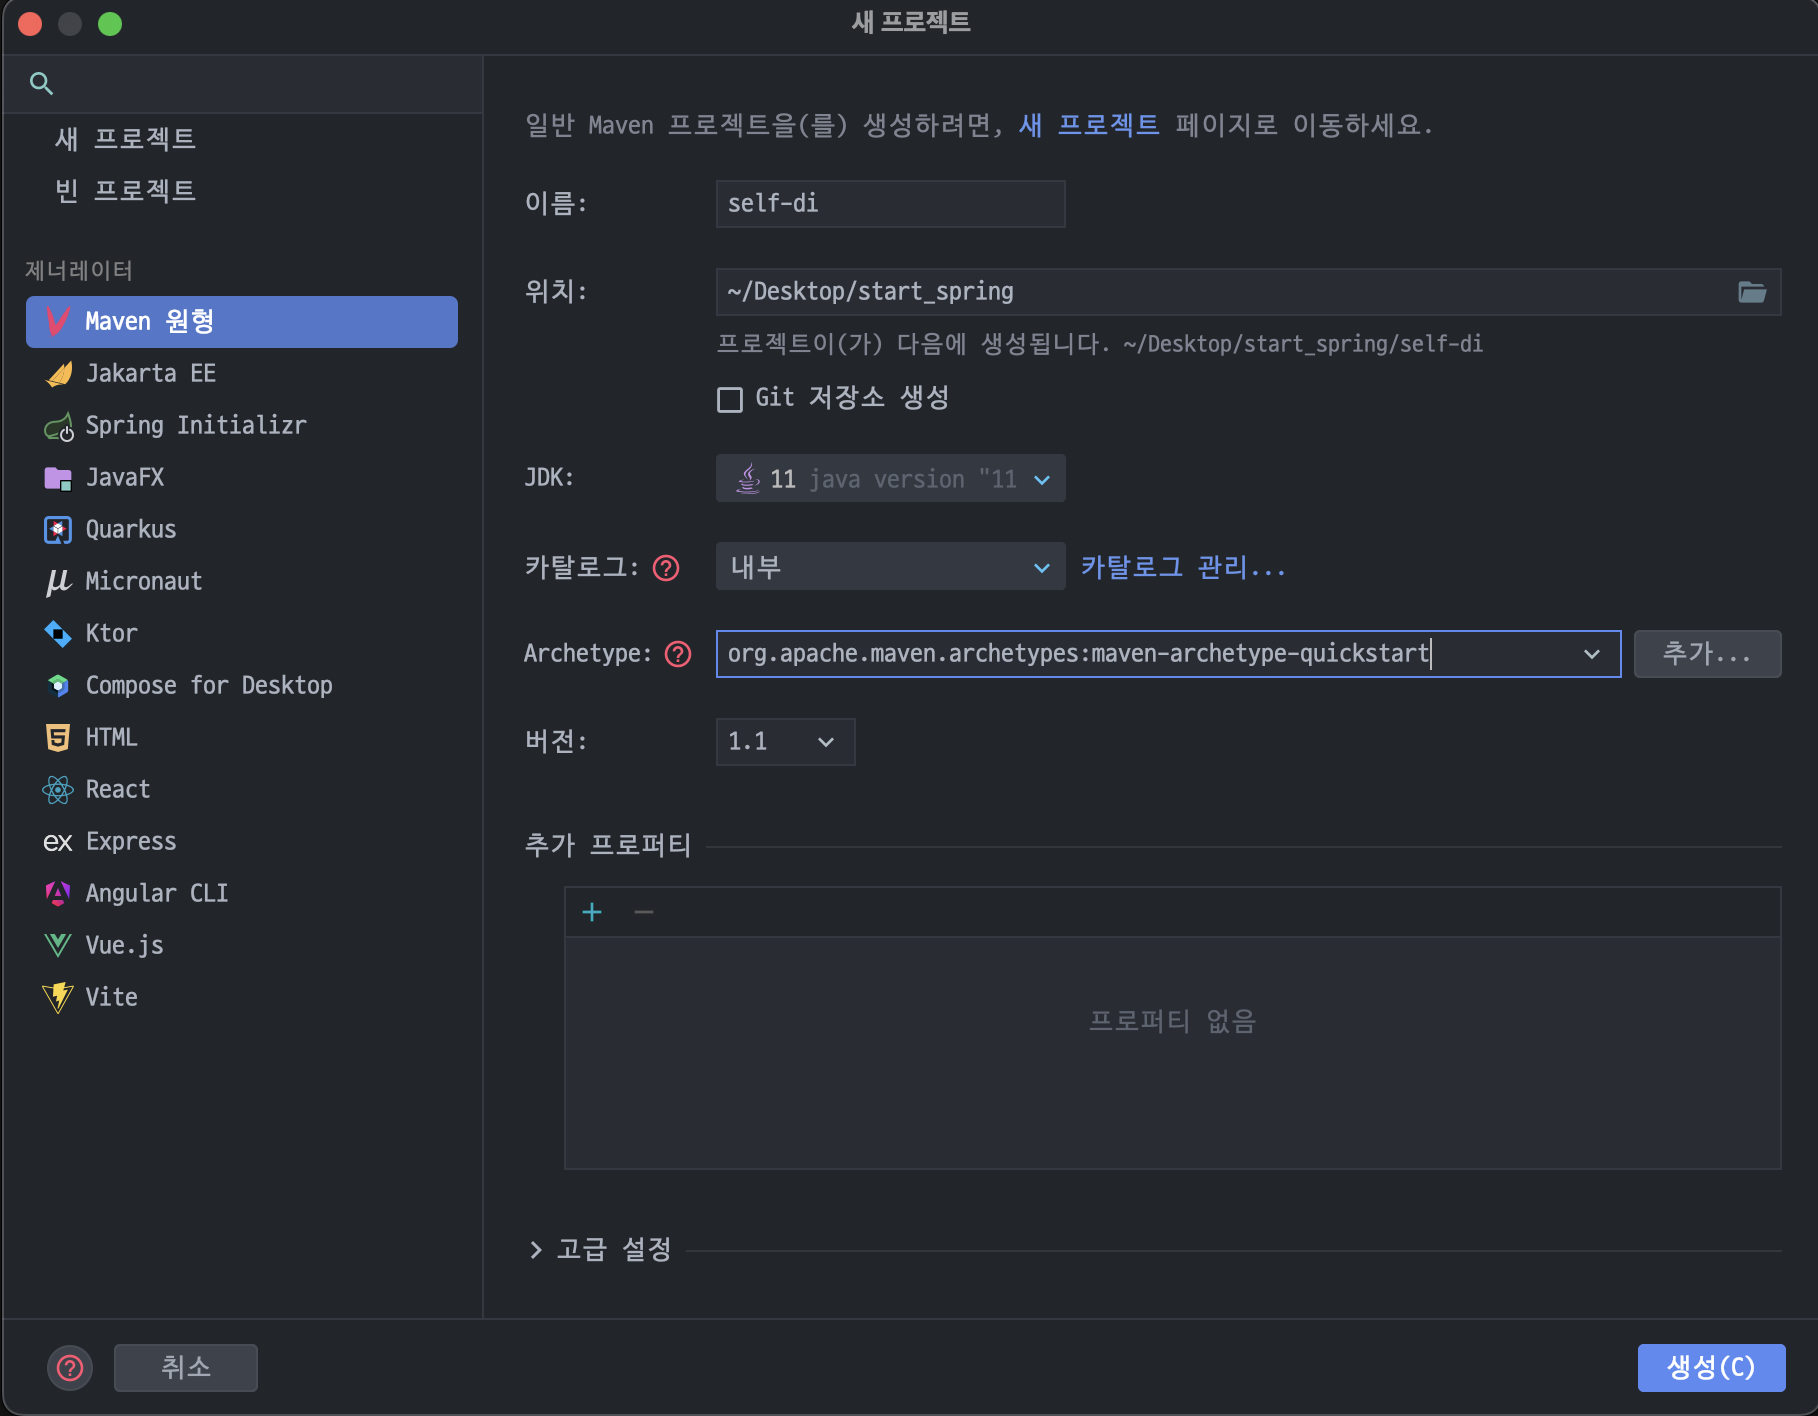Choose the JavaFX generator
The image size is (1818, 1416).
tap(242, 478)
